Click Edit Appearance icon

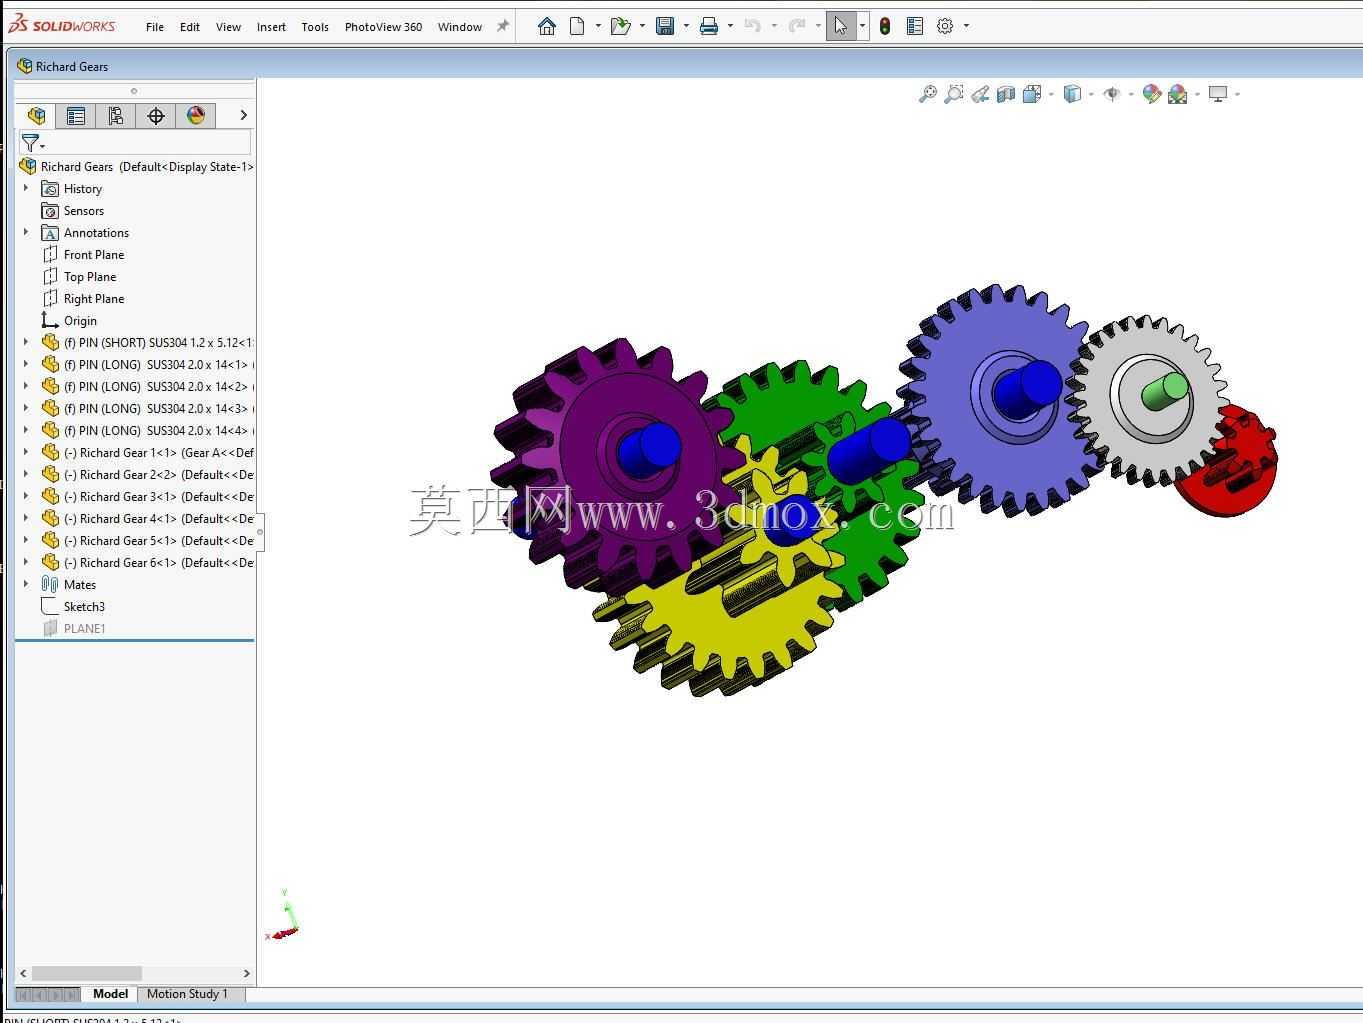(x=1152, y=94)
